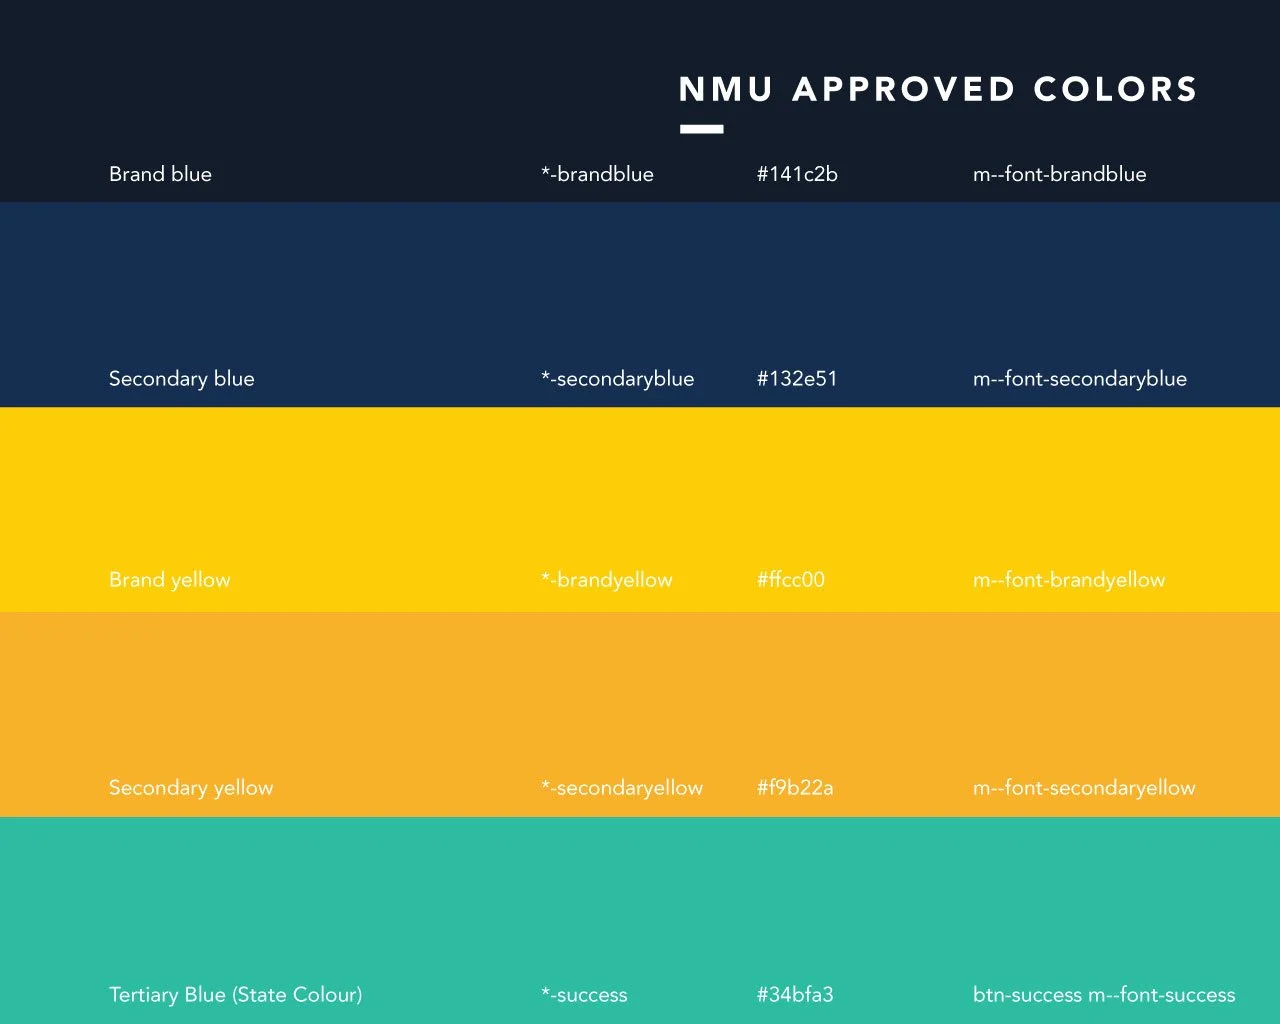Select the #34bfa3 hex code
The height and width of the screenshot is (1024, 1280).
coord(795,995)
